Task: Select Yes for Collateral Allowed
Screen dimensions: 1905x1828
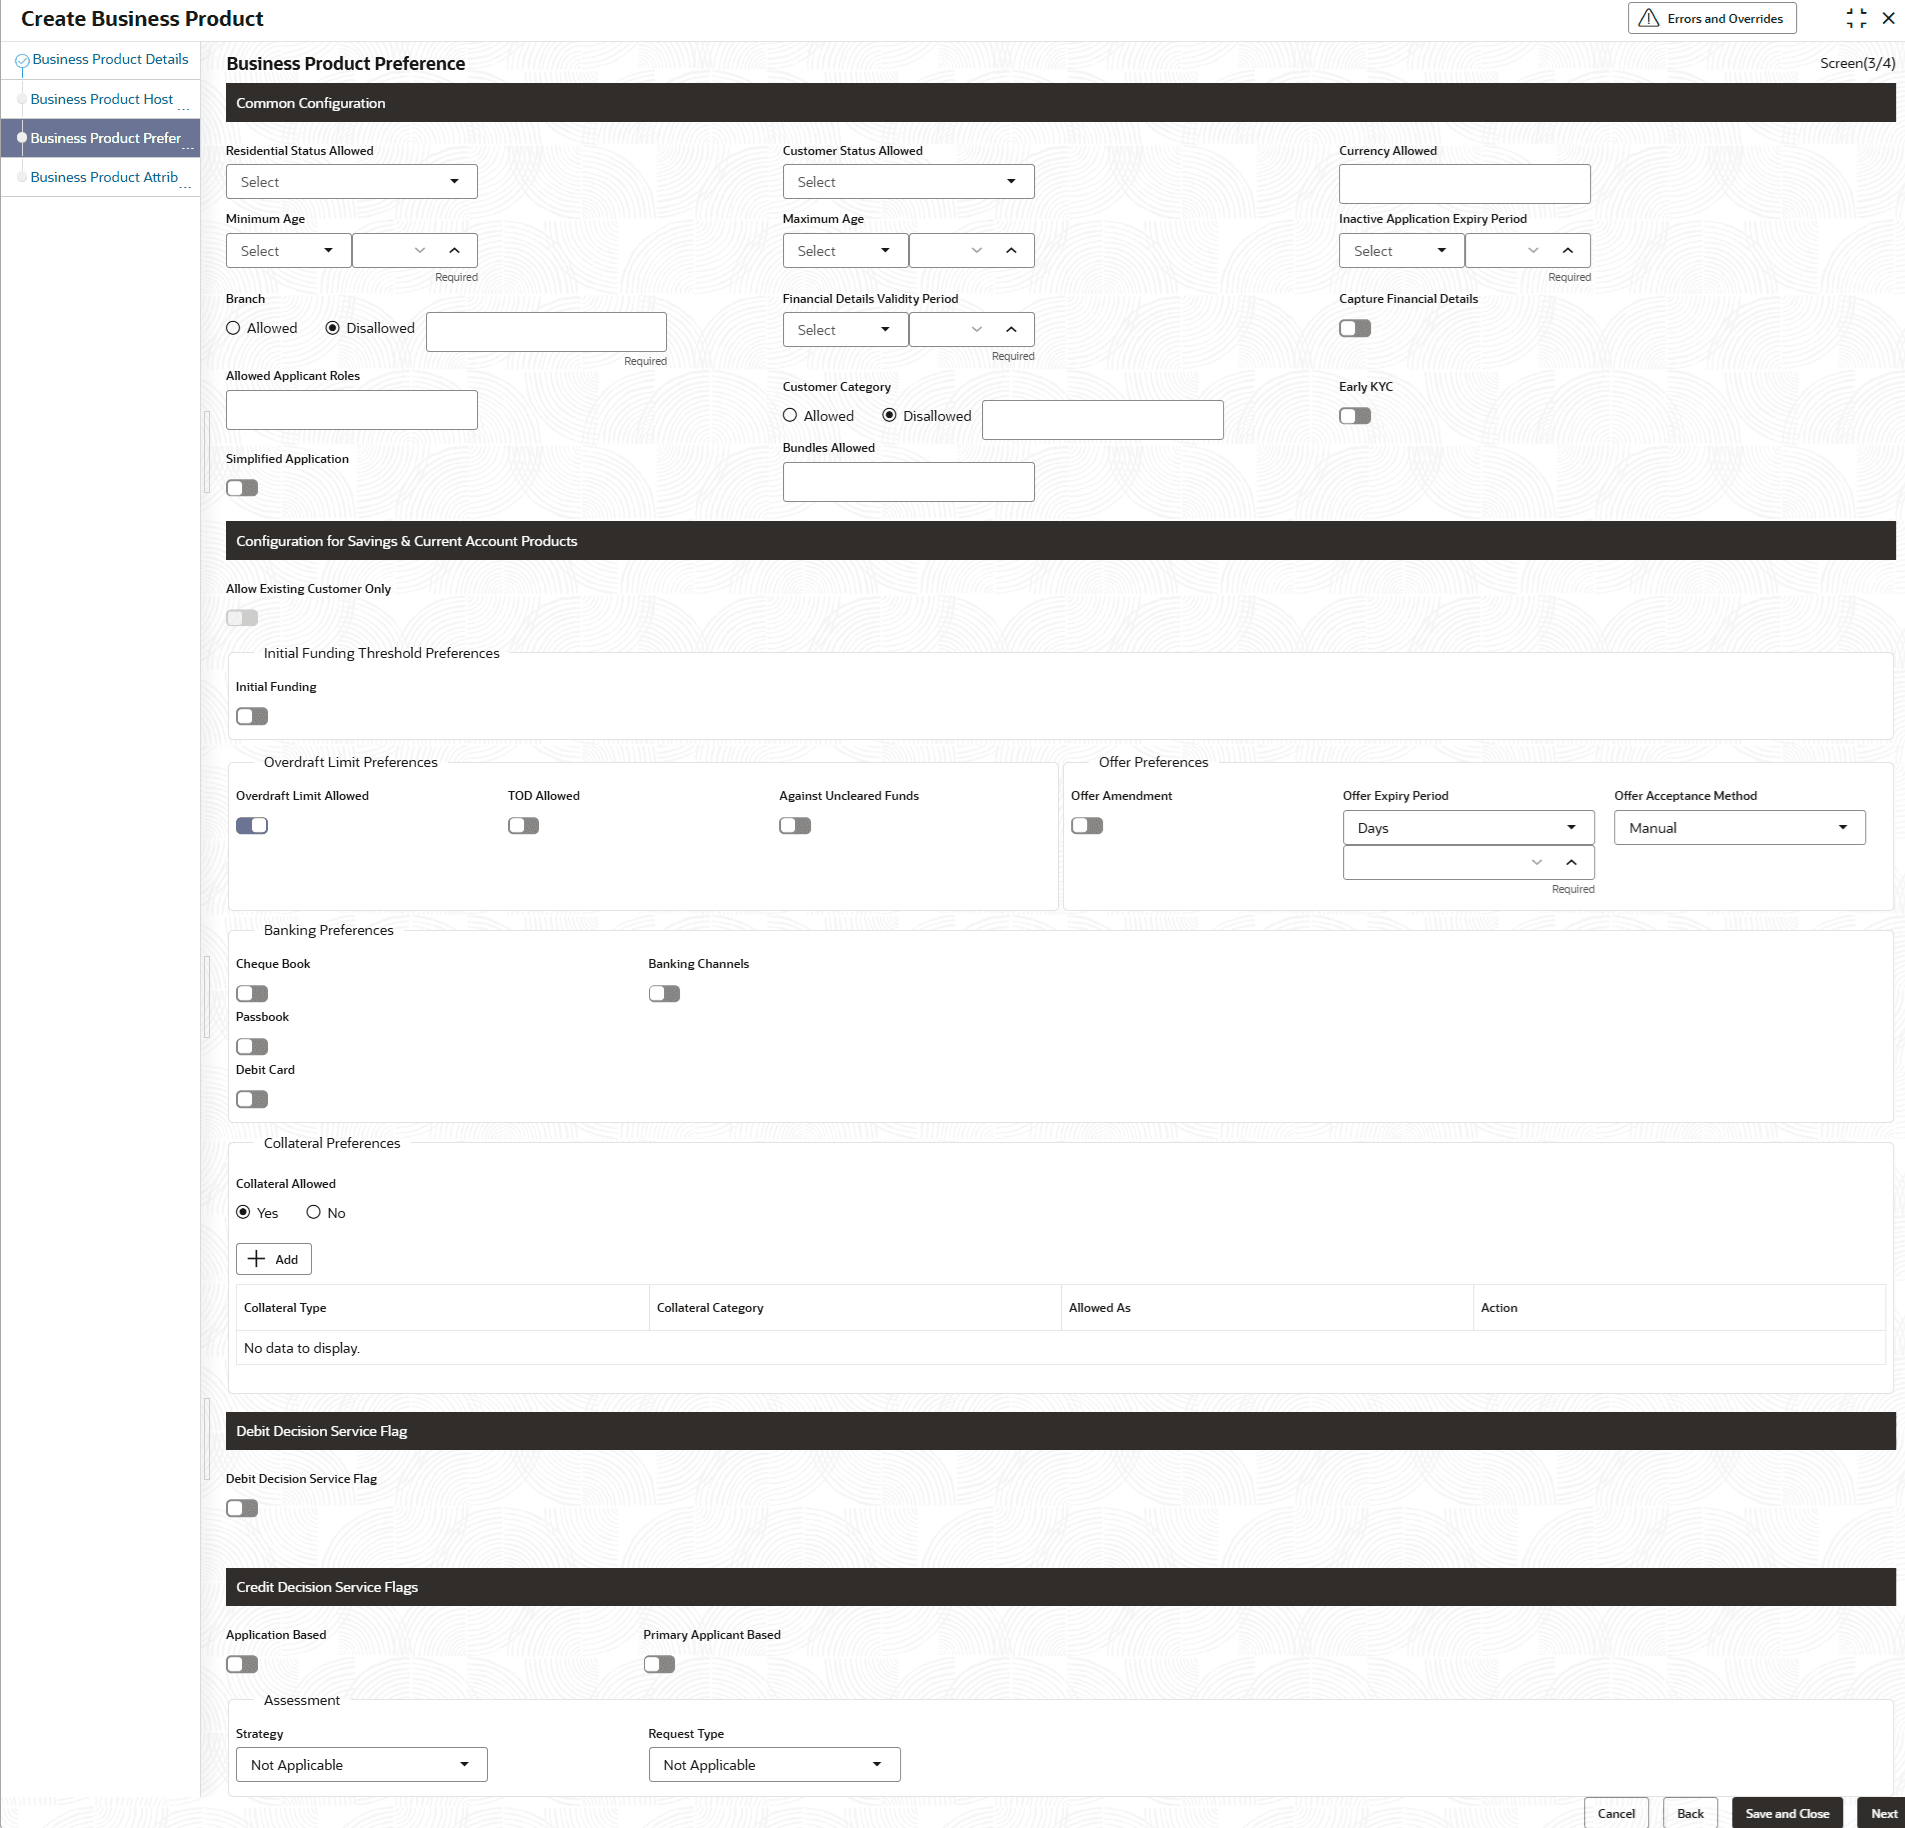Action: [243, 1213]
